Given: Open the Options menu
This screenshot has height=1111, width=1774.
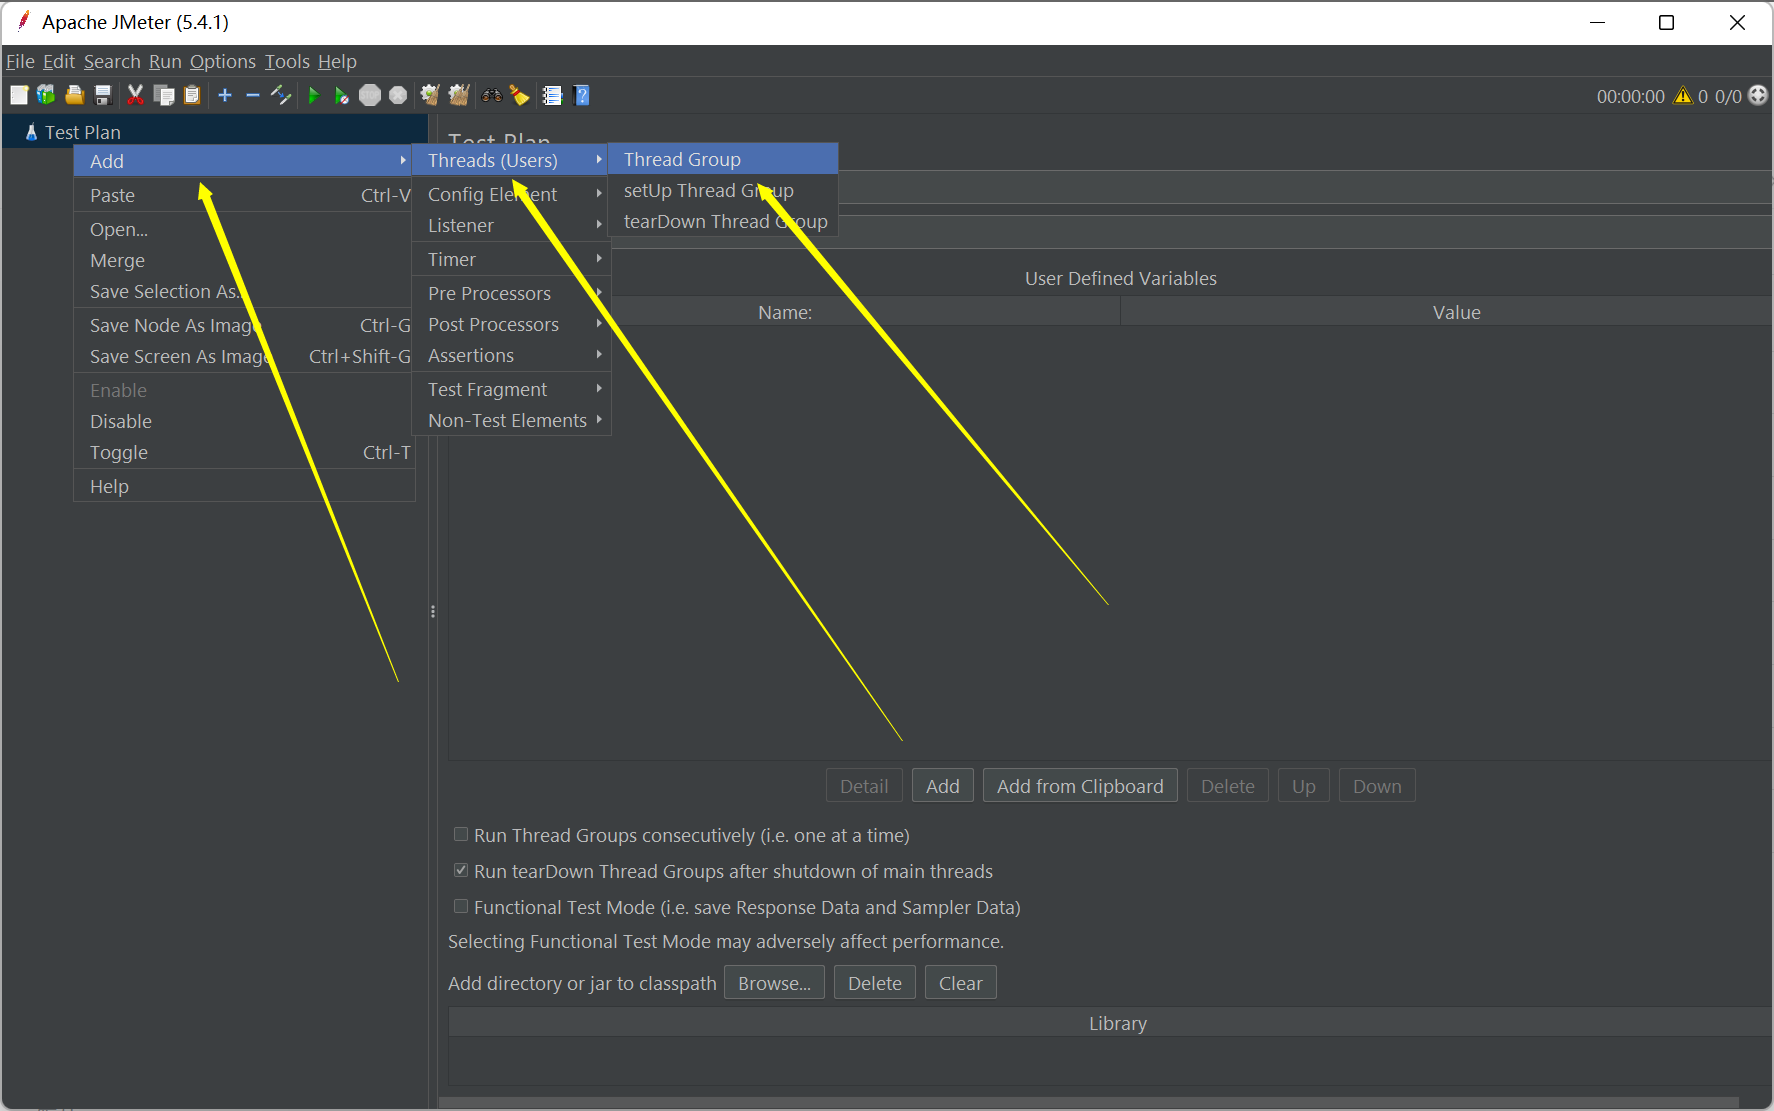Looking at the screenshot, I should (223, 61).
